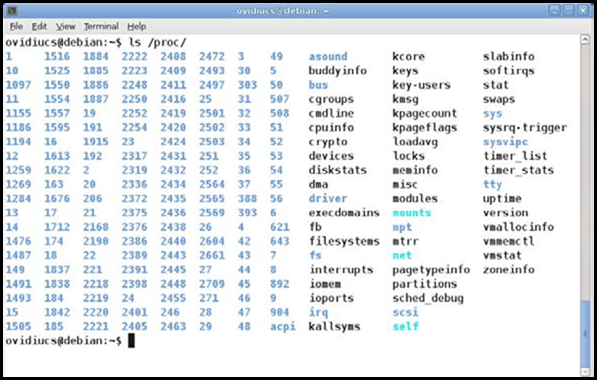Click the 'pagetypeinfo' entry
Screen dimensions: 597x380
431,270
